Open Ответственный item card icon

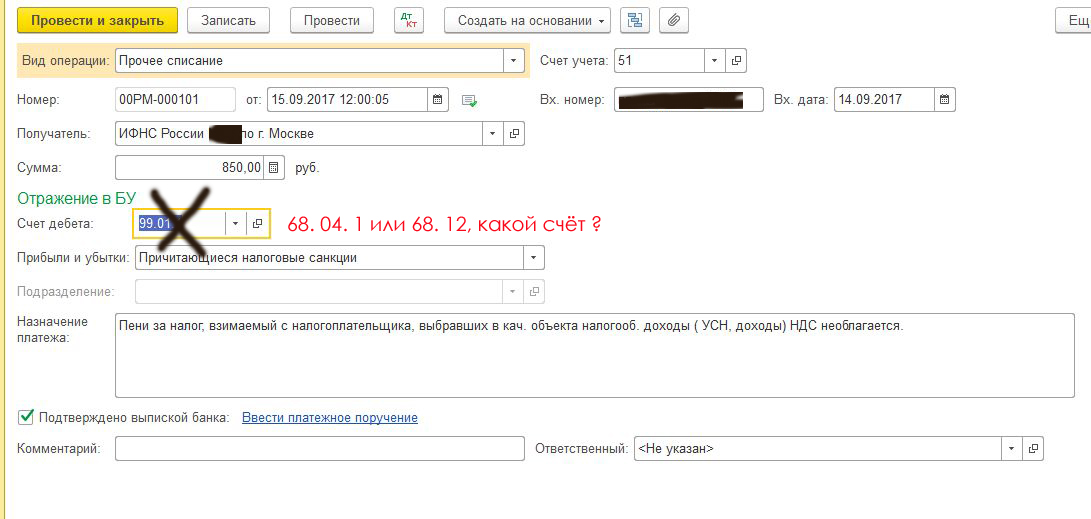click(x=1033, y=448)
